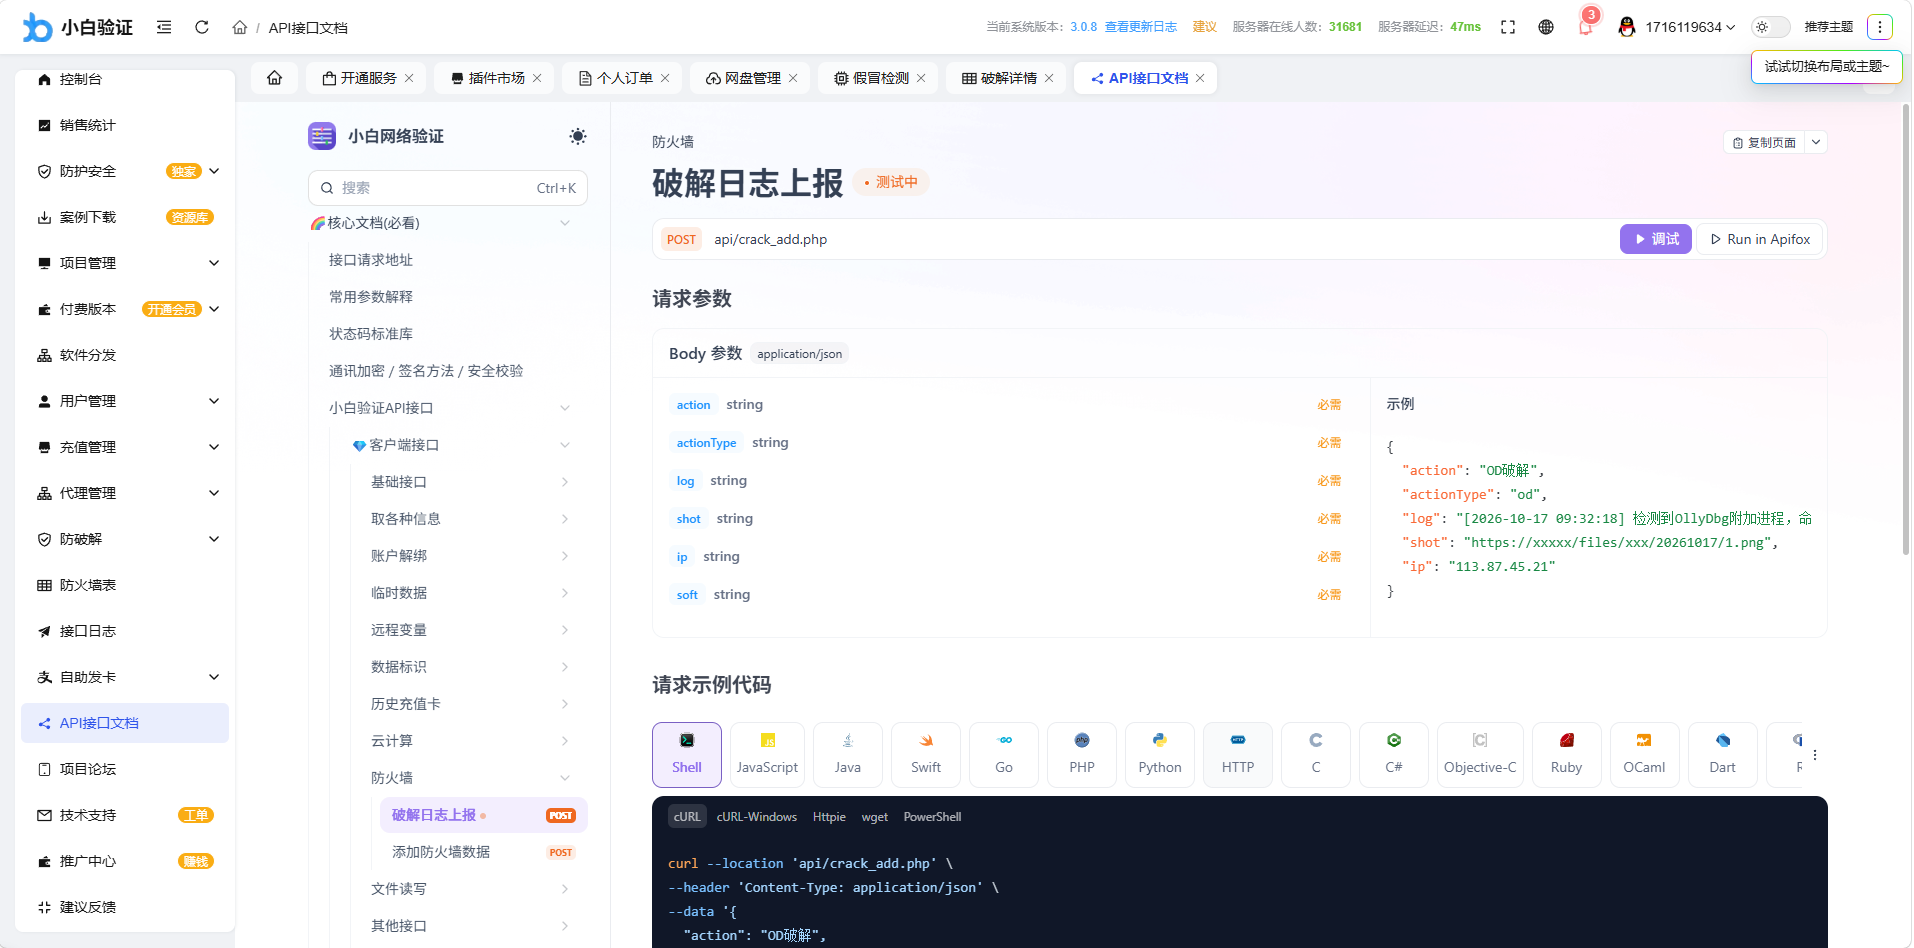This screenshot has width=1914, height=948.
Task: Toggle doc theme sun icon
Action: pos(578,136)
